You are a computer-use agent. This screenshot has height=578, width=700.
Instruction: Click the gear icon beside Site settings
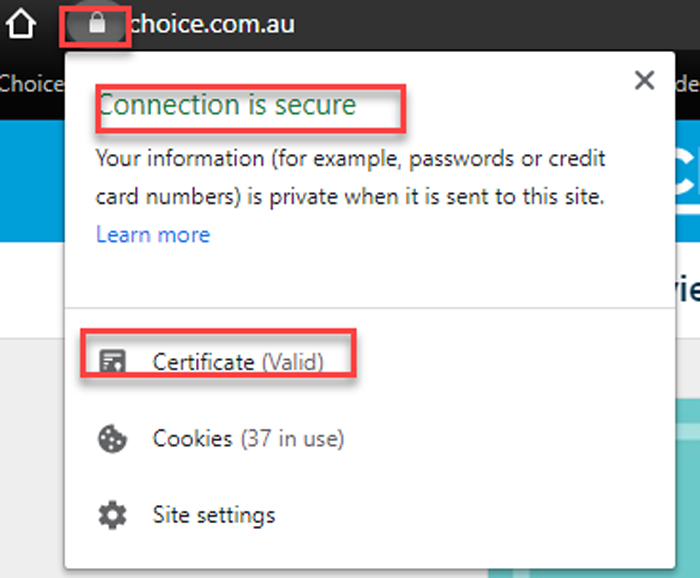112,516
